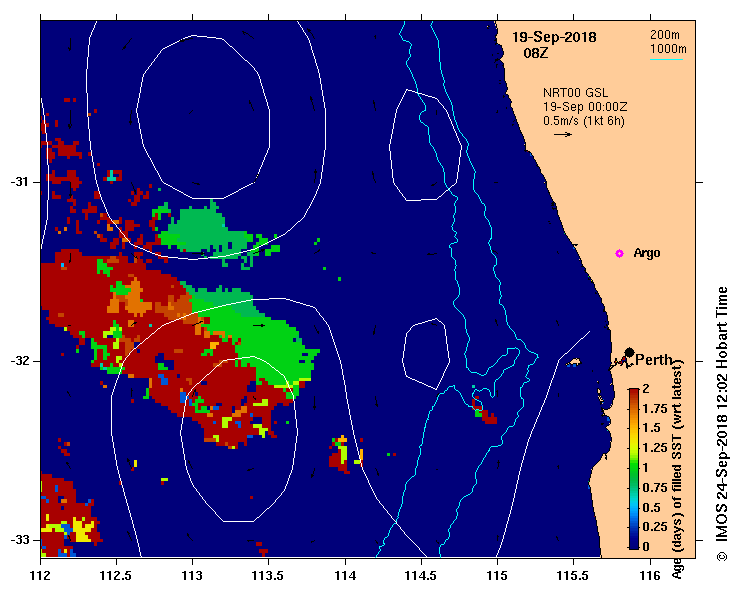Click the velocity scale arrow in legend
This screenshot has width=739, height=592.
click(562, 134)
